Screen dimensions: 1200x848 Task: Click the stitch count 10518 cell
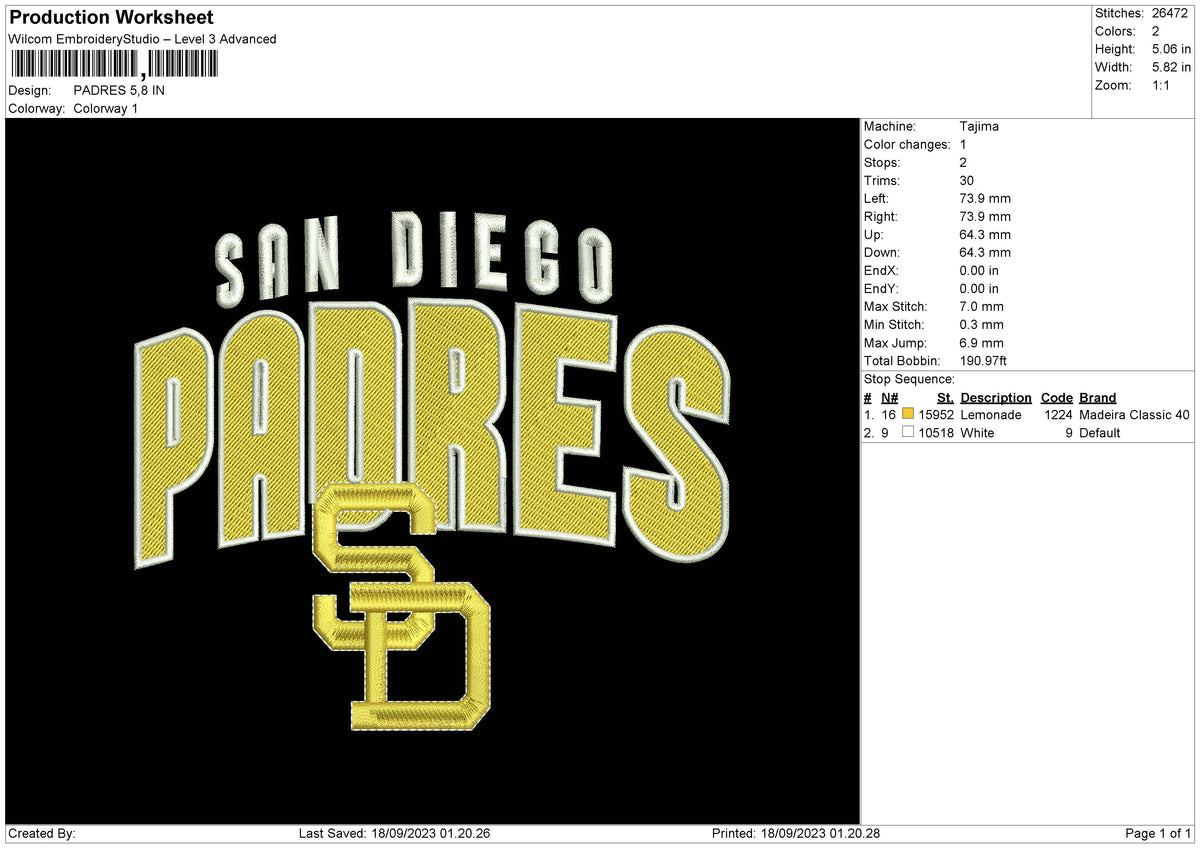936,433
